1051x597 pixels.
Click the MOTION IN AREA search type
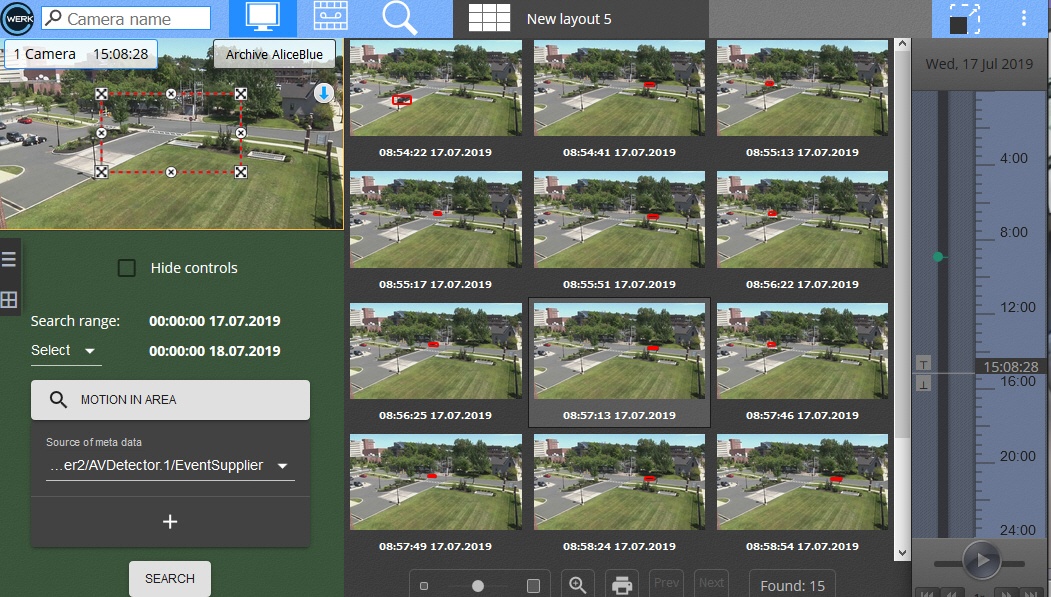(x=170, y=400)
